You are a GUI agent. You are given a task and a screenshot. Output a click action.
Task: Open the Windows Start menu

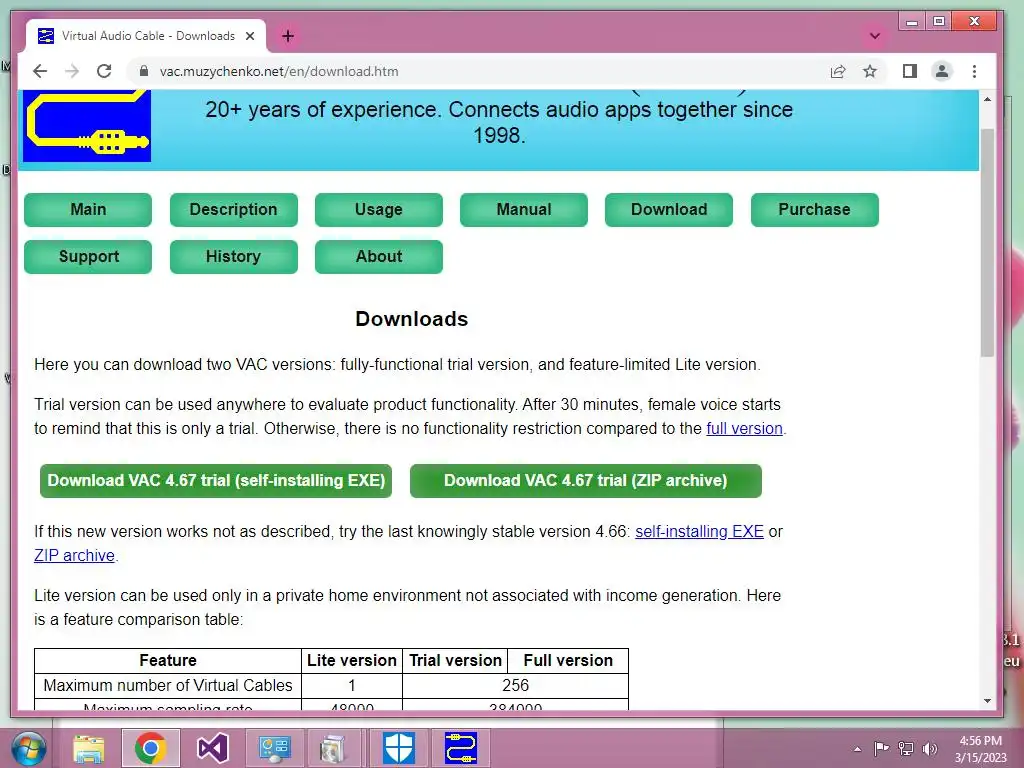click(x=28, y=748)
